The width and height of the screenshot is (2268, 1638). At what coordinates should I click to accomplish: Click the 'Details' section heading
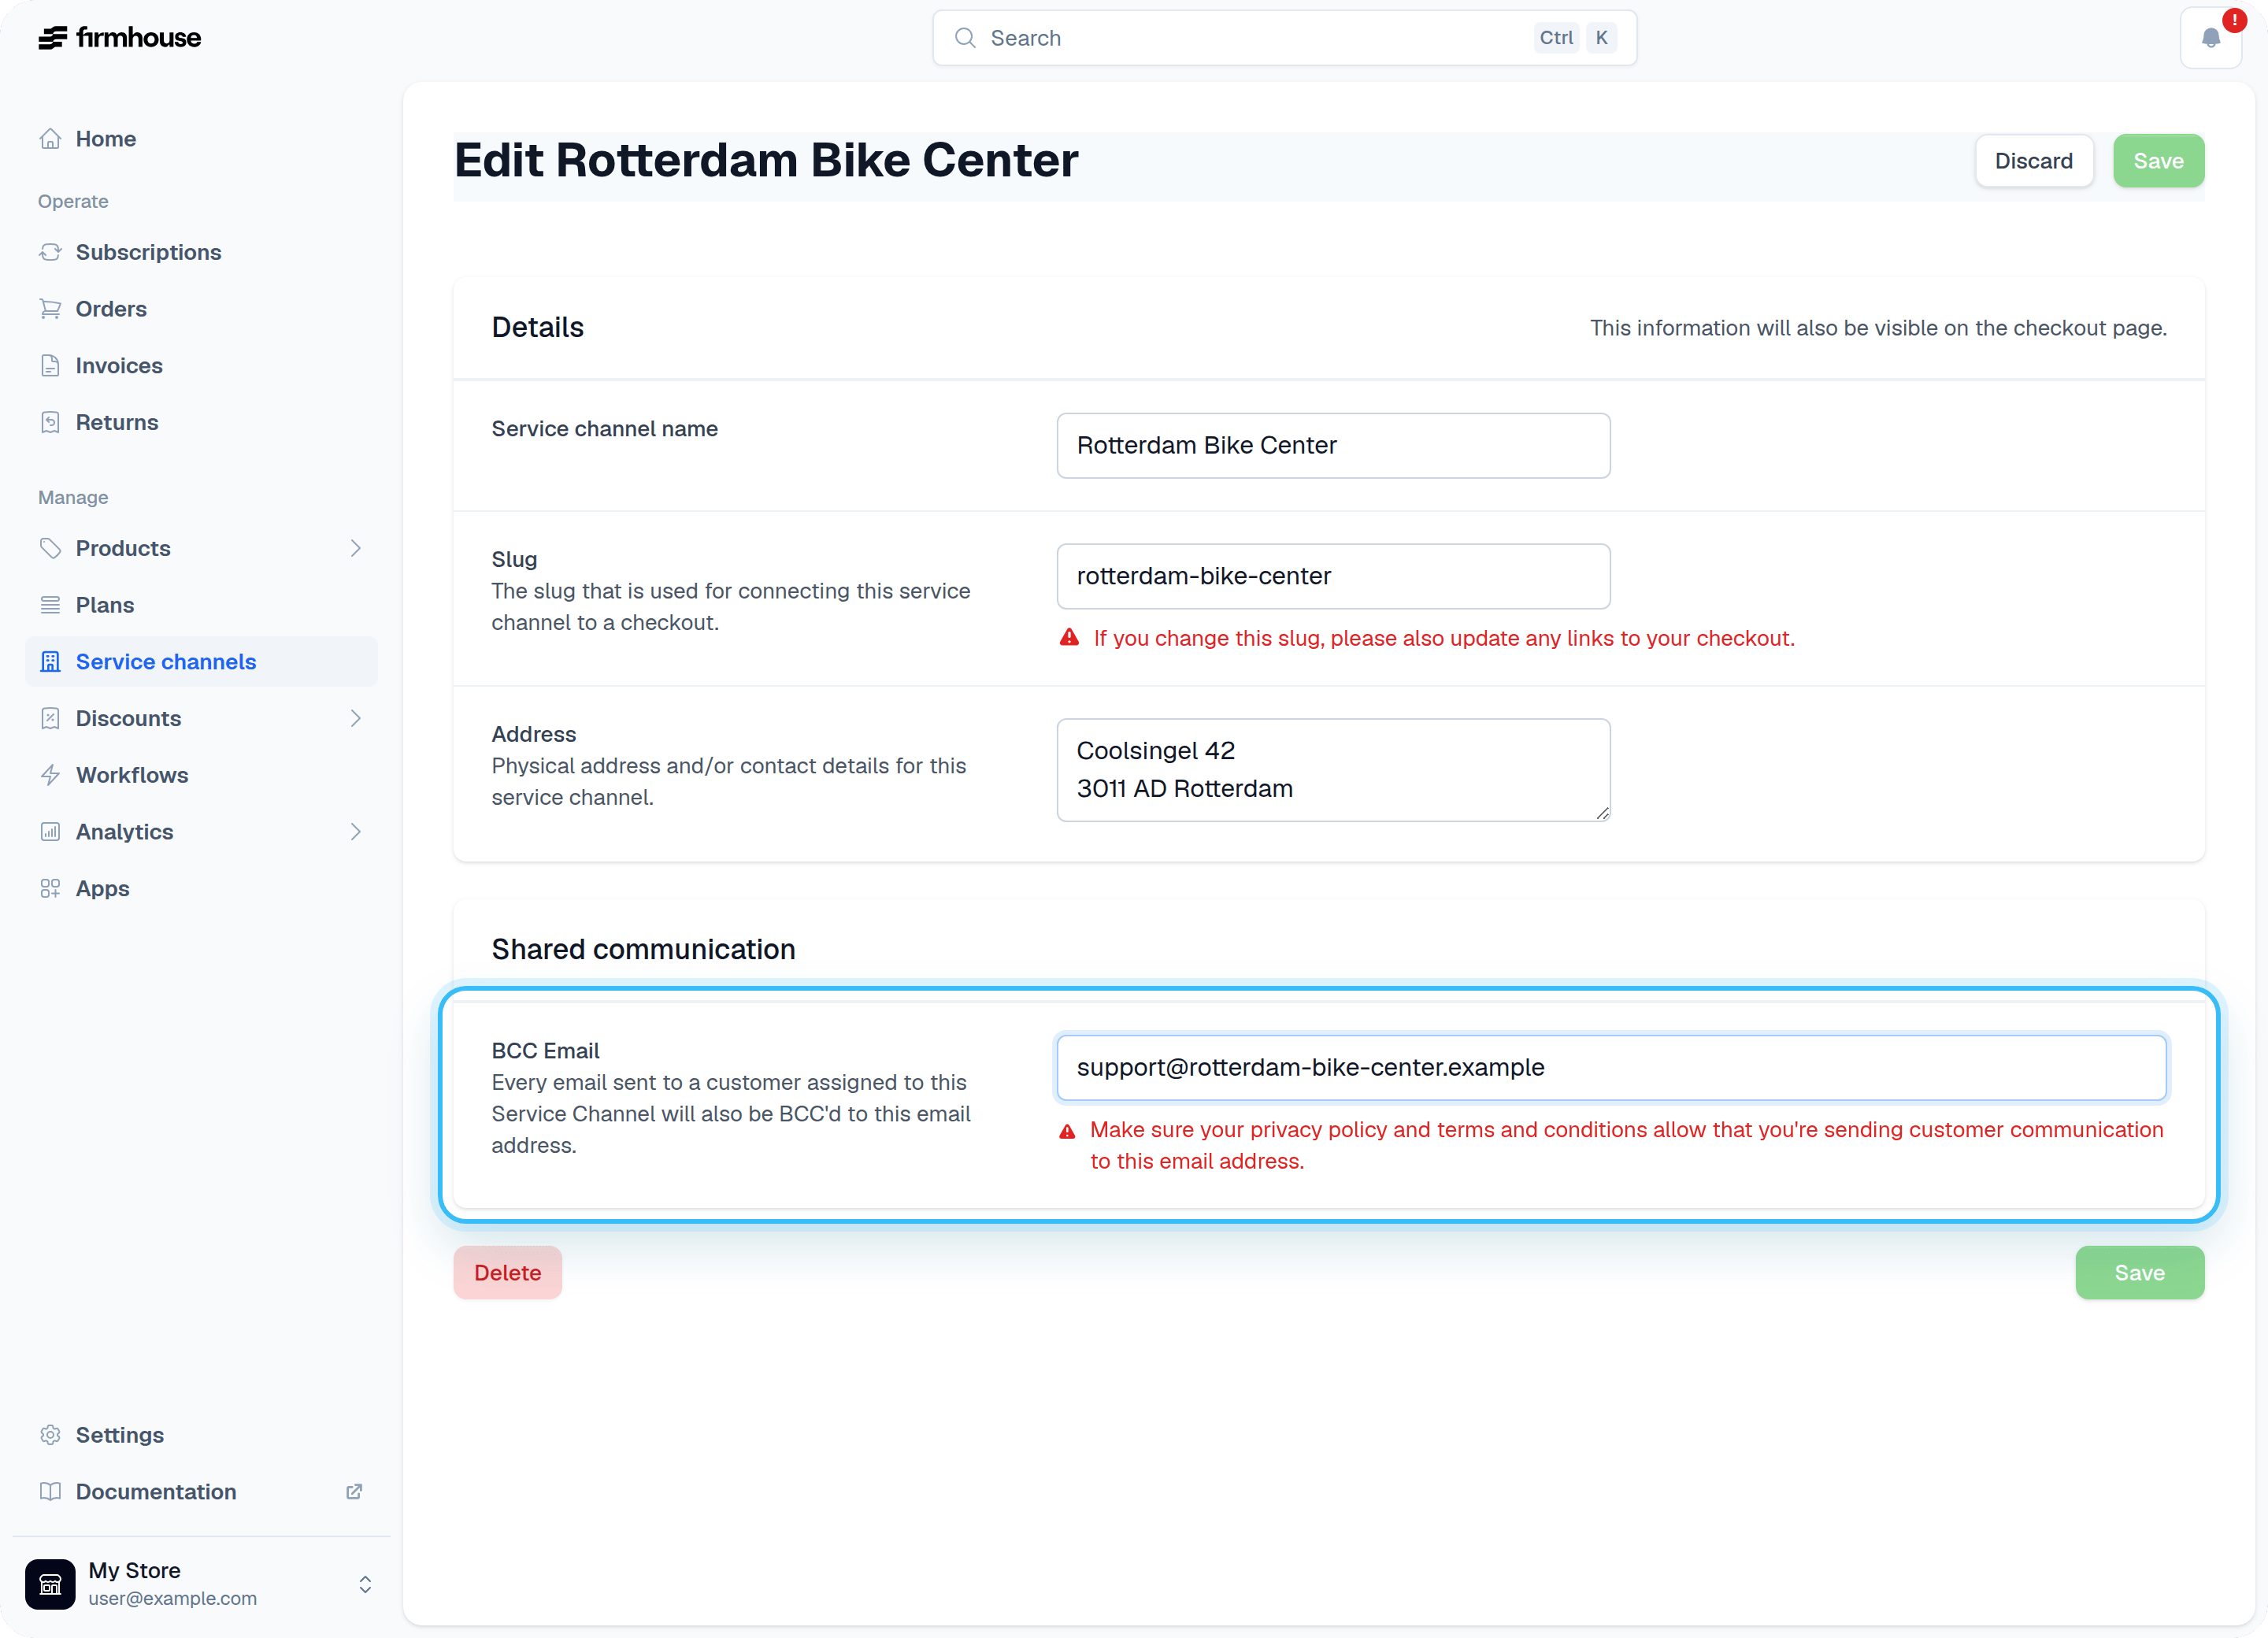pos(537,327)
